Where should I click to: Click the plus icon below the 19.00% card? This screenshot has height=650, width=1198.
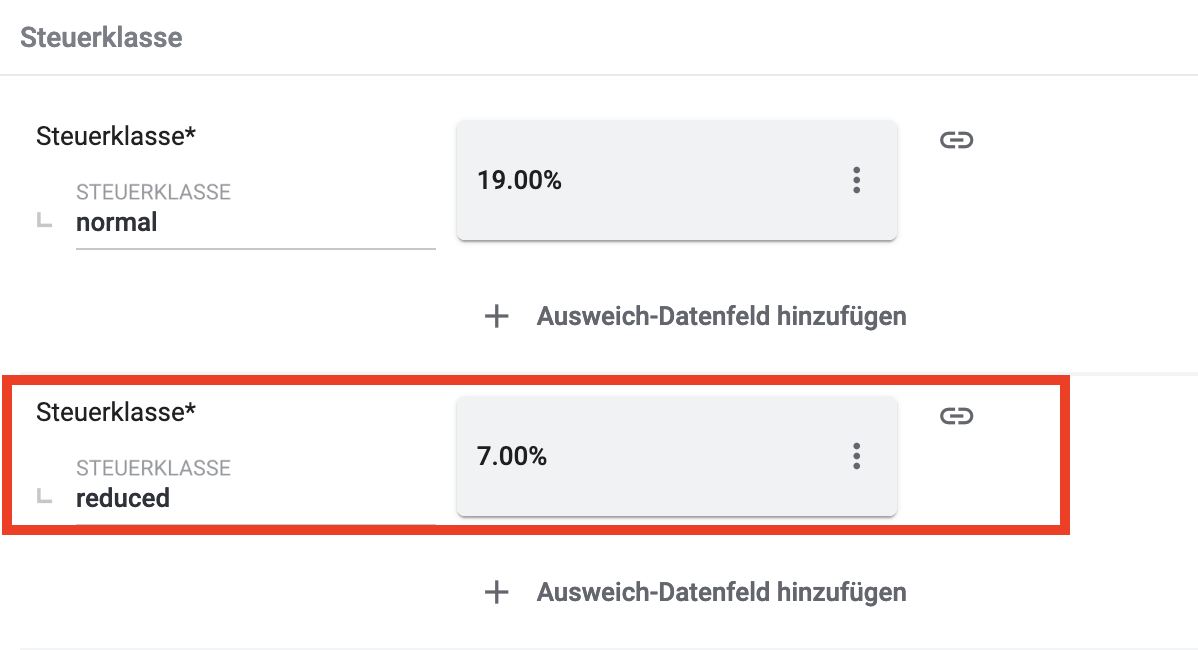tap(497, 317)
